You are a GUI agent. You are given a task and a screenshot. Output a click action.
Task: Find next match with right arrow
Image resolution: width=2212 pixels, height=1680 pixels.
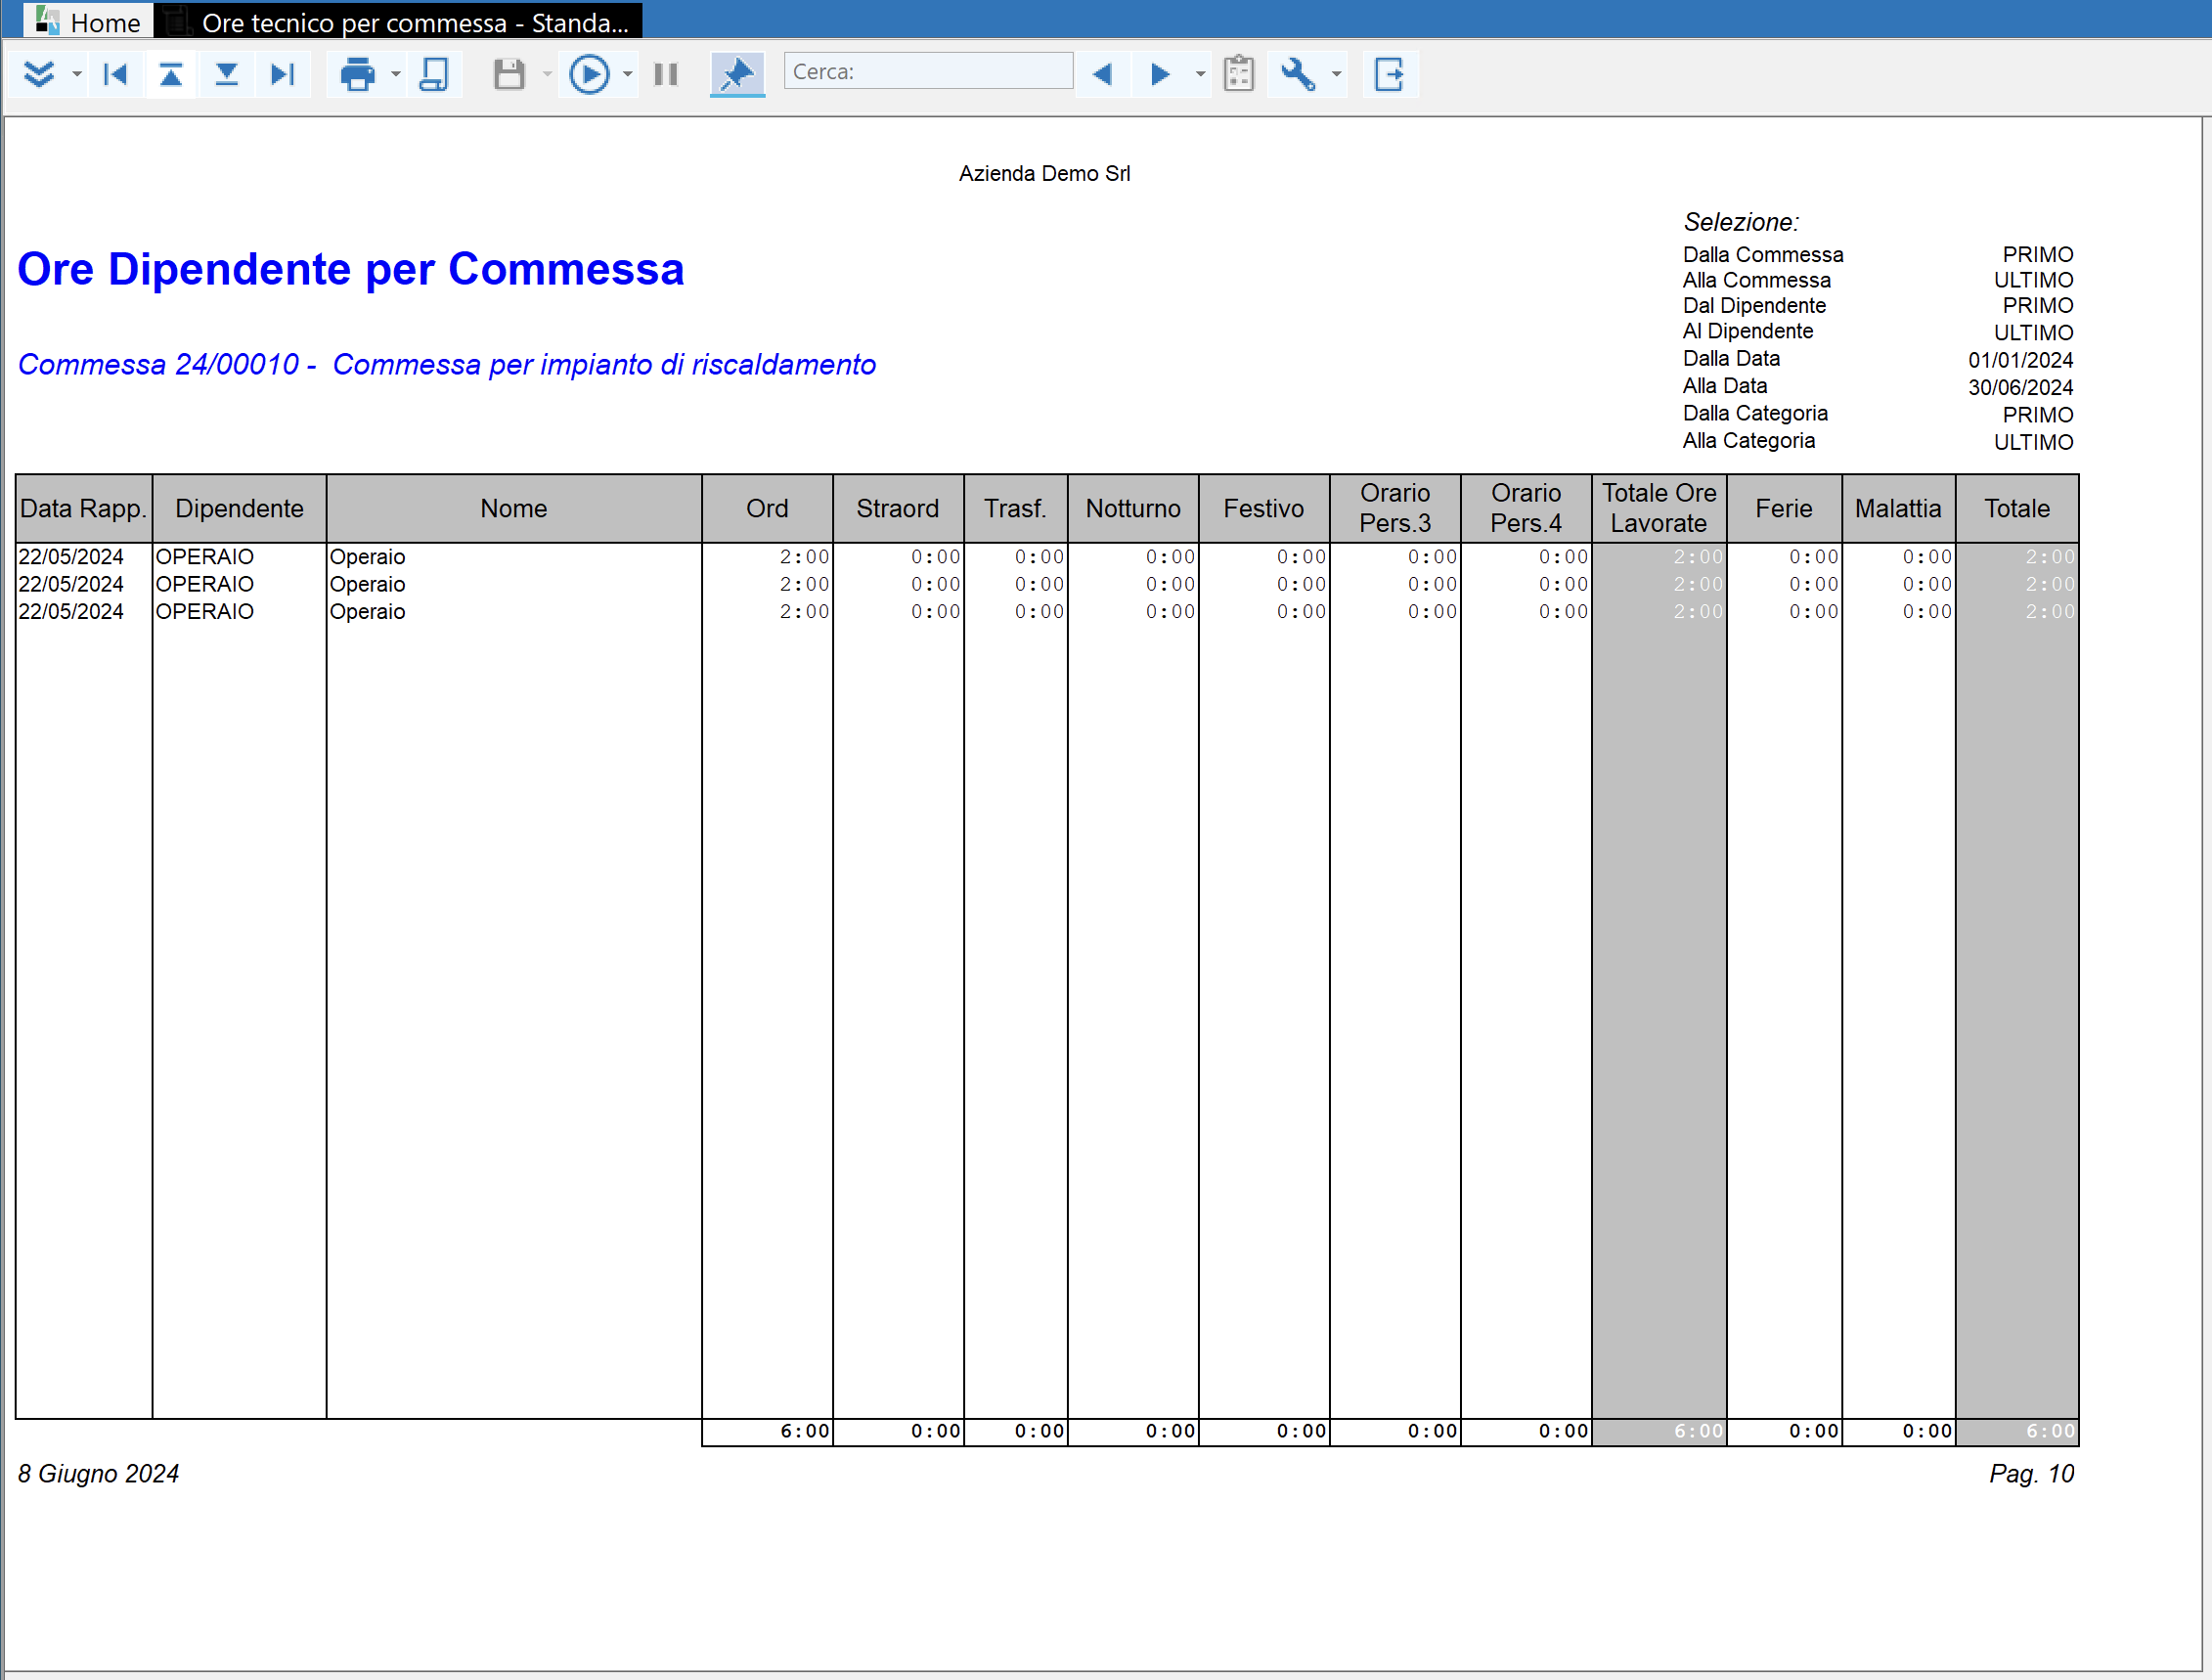(1160, 74)
